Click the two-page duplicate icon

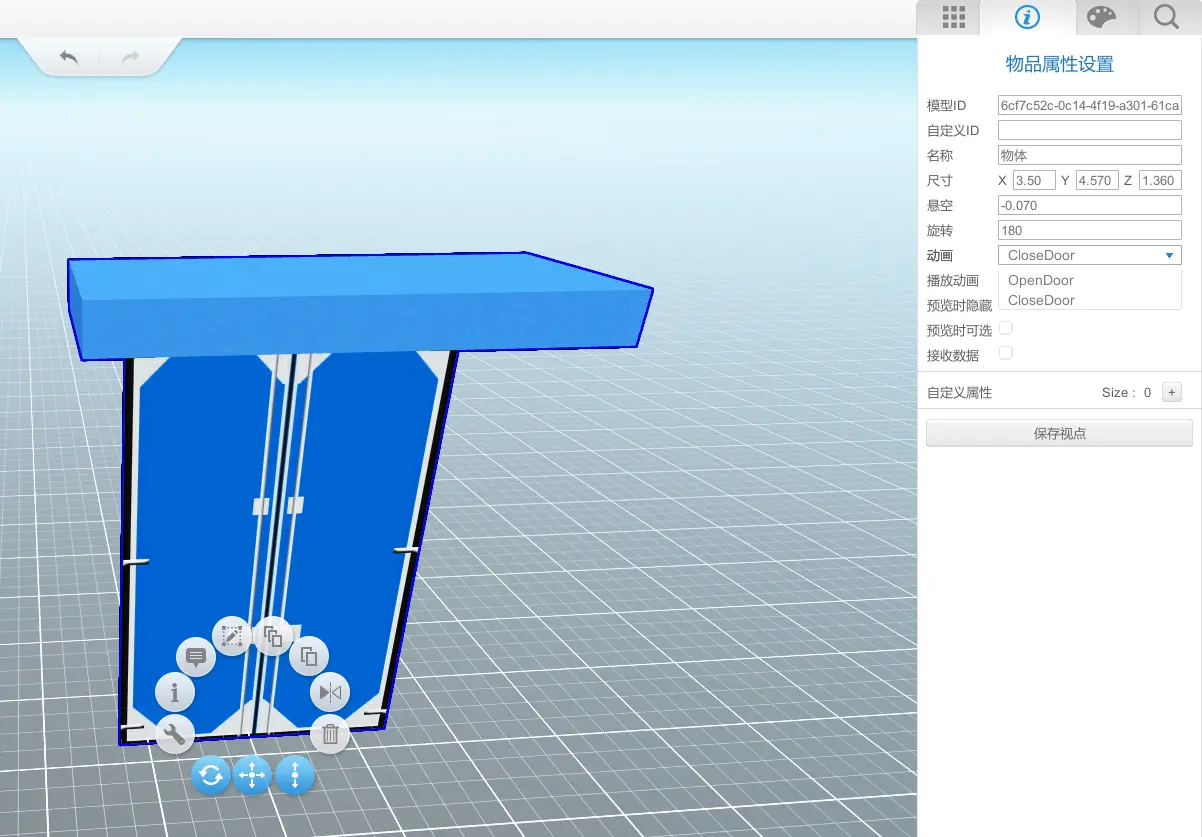(x=309, y=657)
